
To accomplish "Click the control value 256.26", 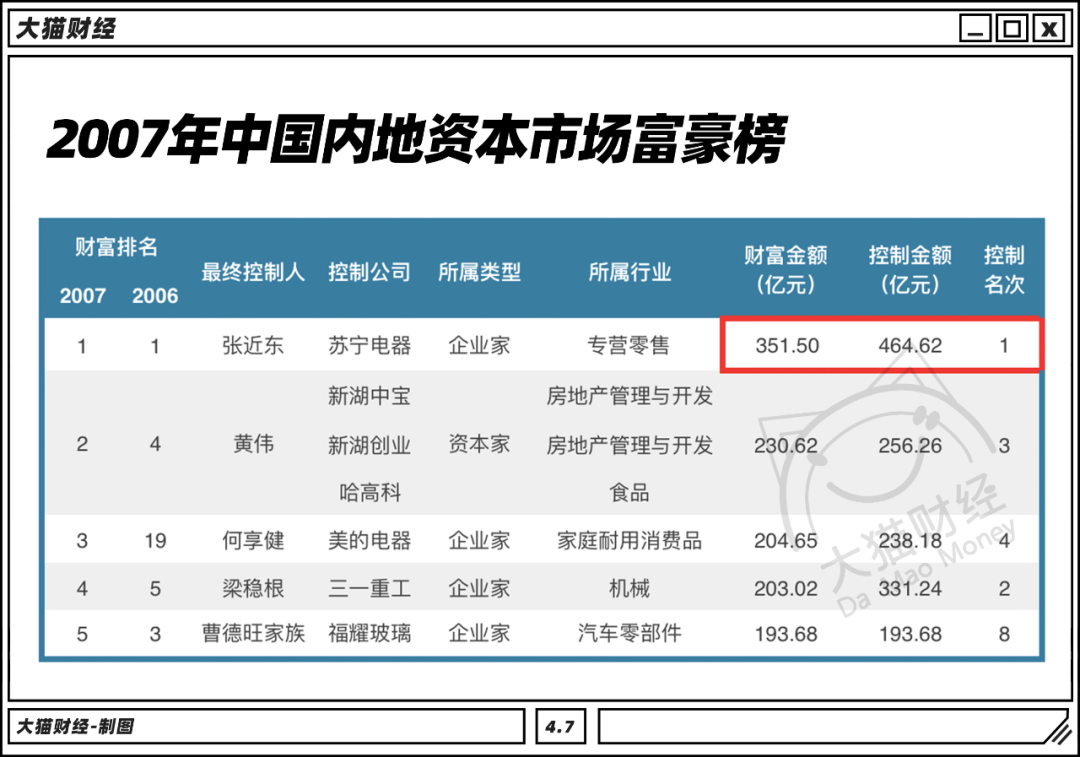I will click(x=910, y=446).
